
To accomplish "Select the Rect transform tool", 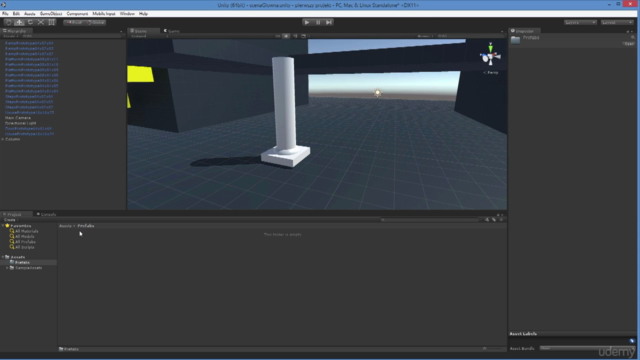I will click(51, 22).
